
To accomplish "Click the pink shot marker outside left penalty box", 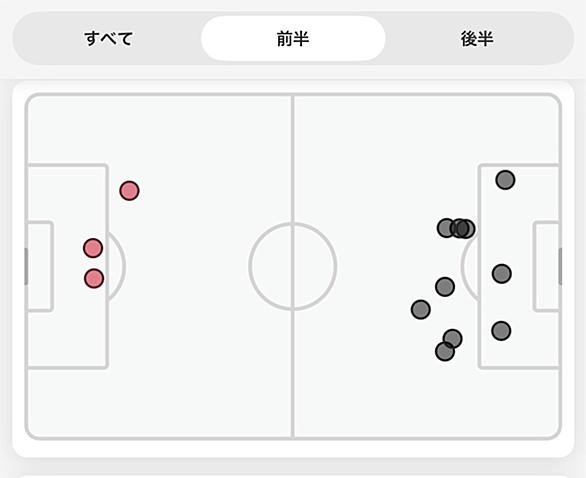I will tap(129, 191).
